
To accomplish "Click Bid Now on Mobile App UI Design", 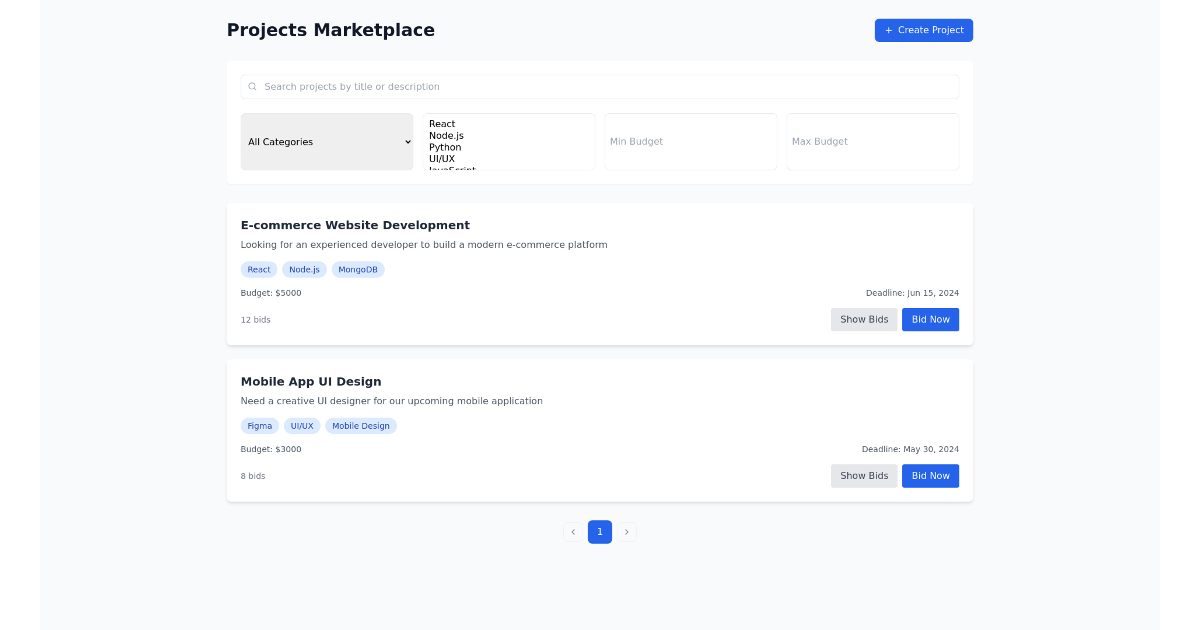I will pyautogui.click(x=930, y=476).
